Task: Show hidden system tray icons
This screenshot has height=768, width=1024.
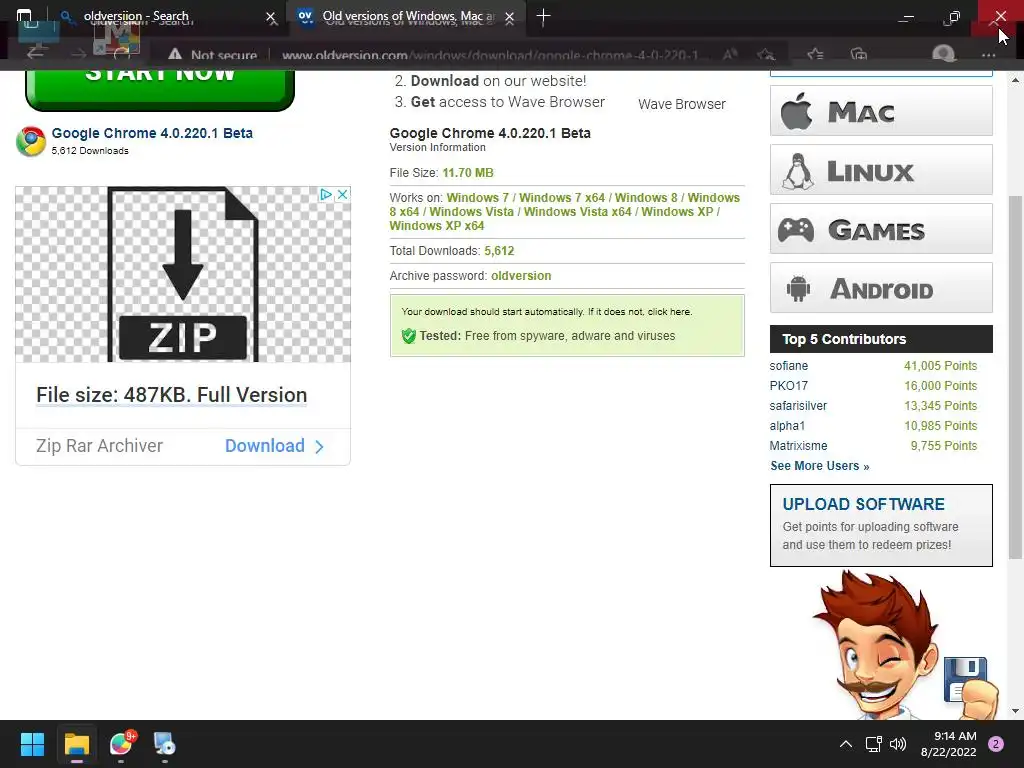Action: coord(846,744)
